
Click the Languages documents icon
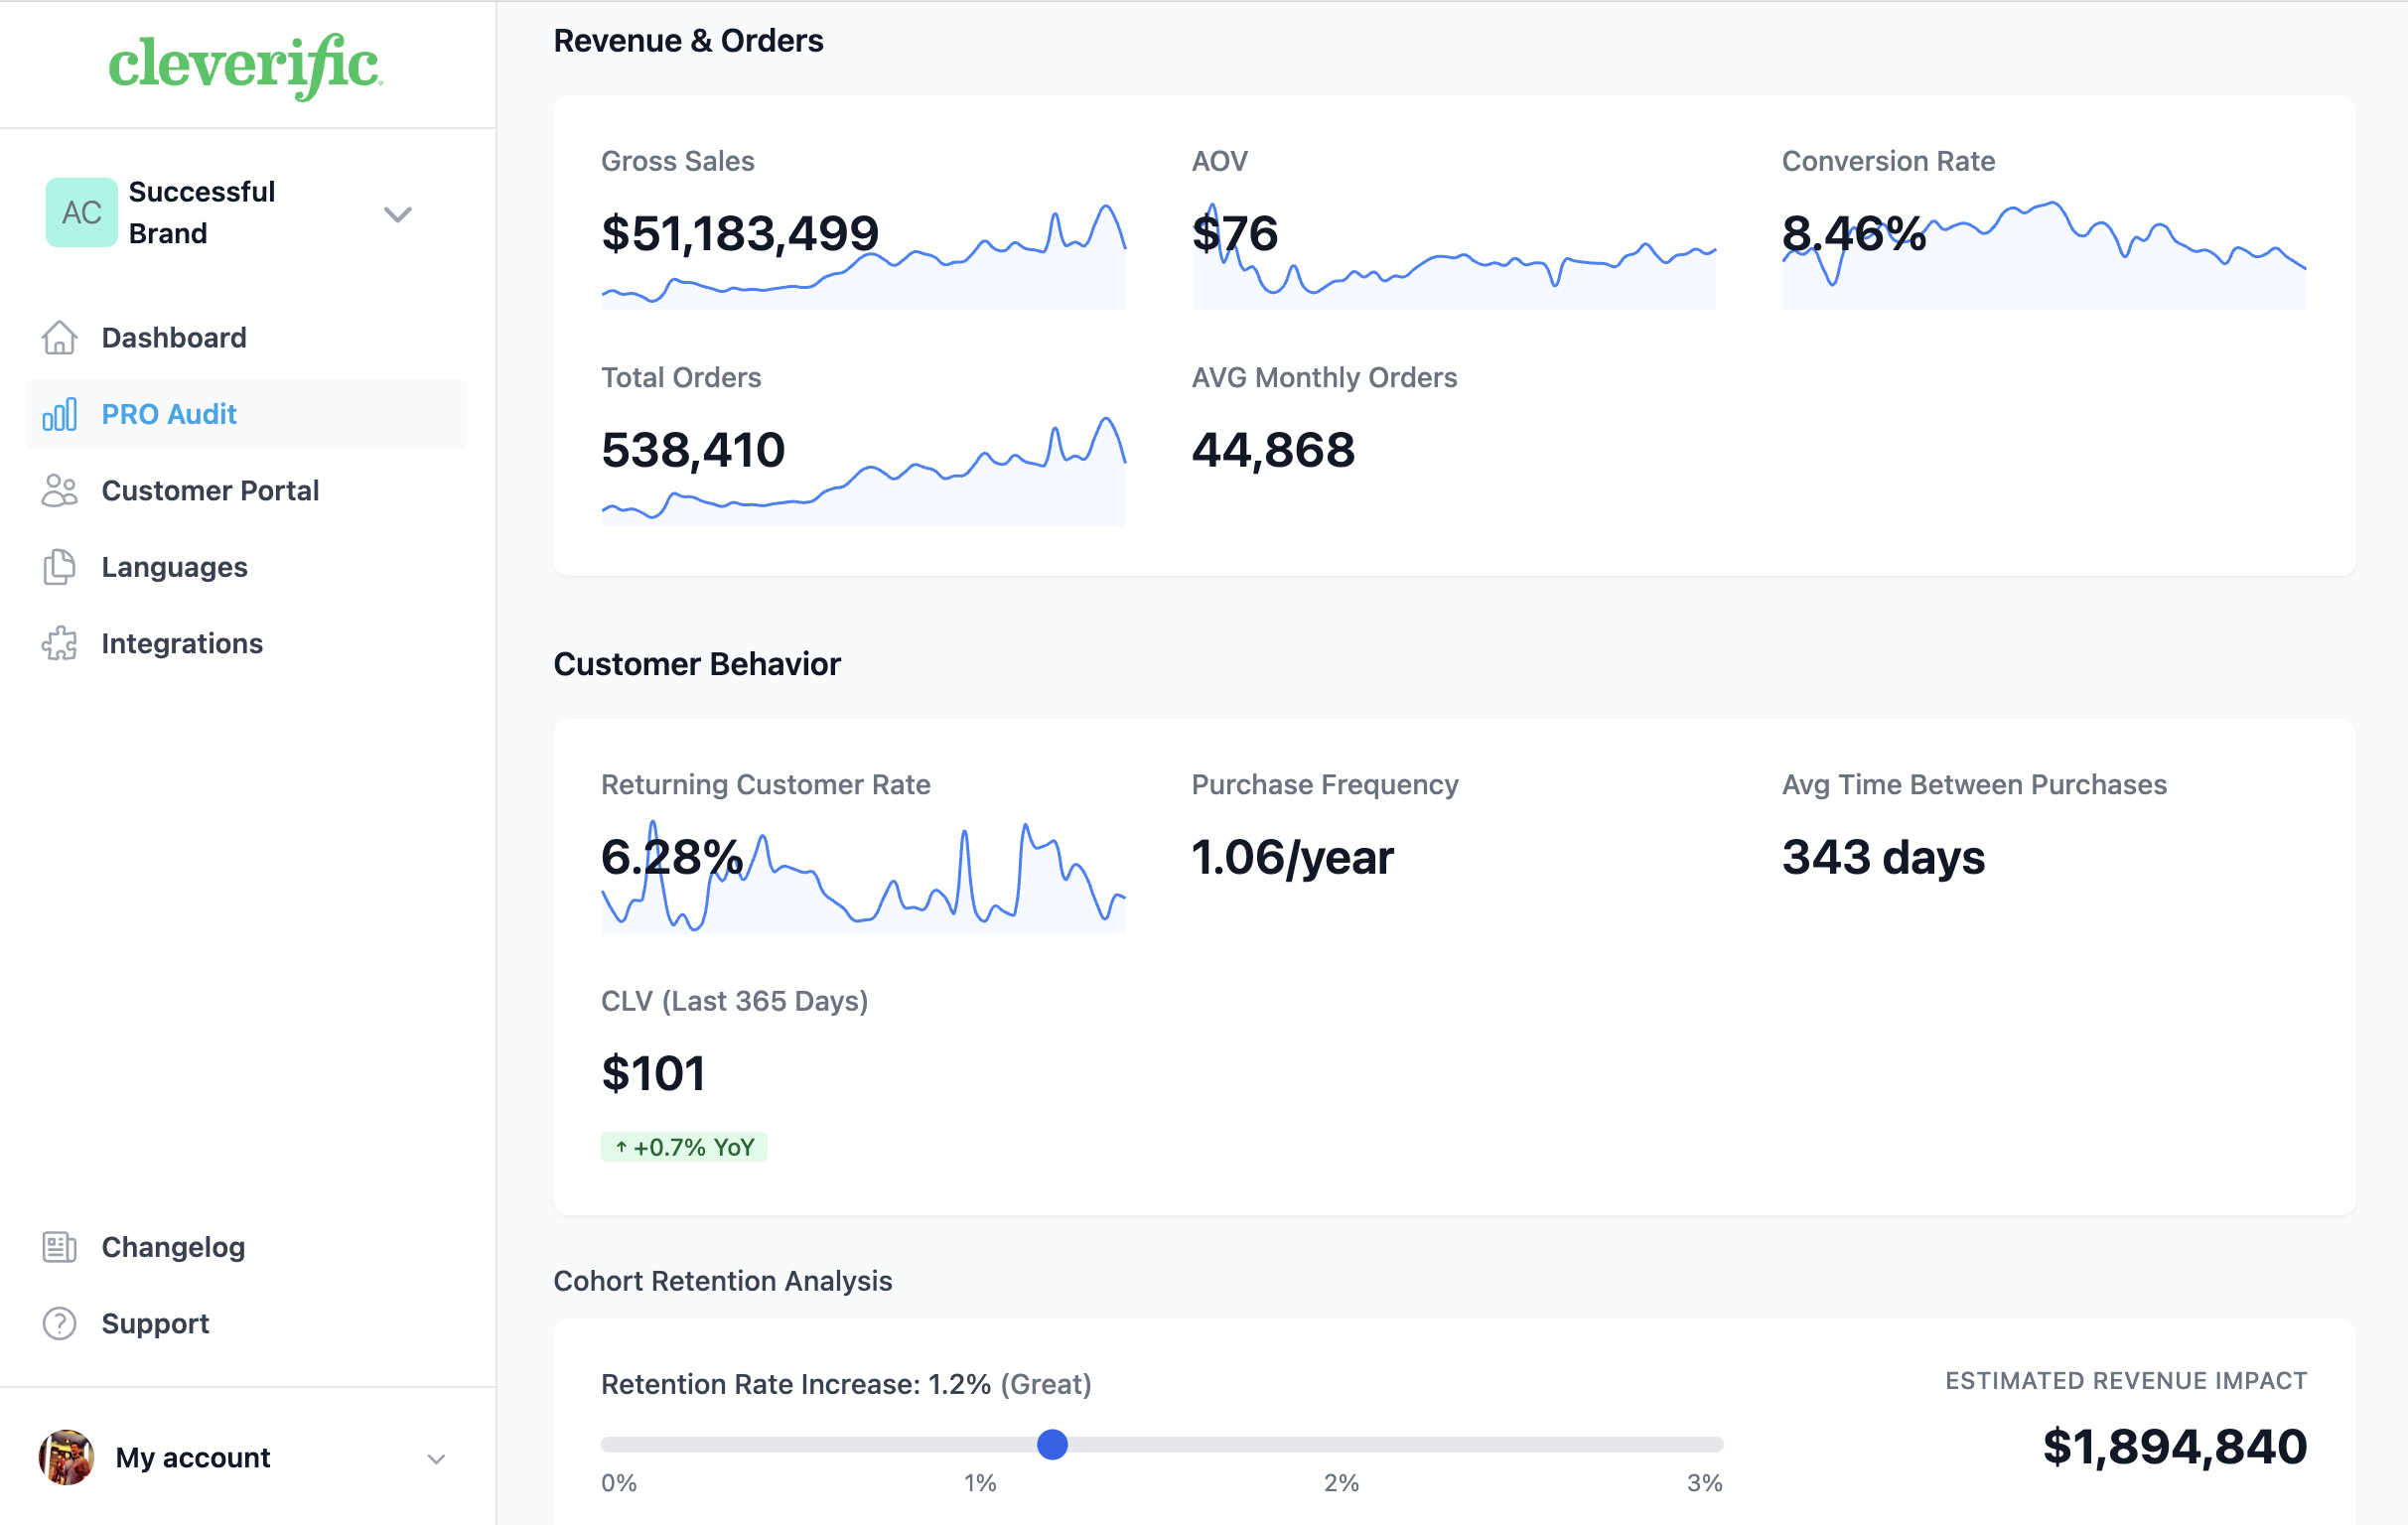coord(59,567)
